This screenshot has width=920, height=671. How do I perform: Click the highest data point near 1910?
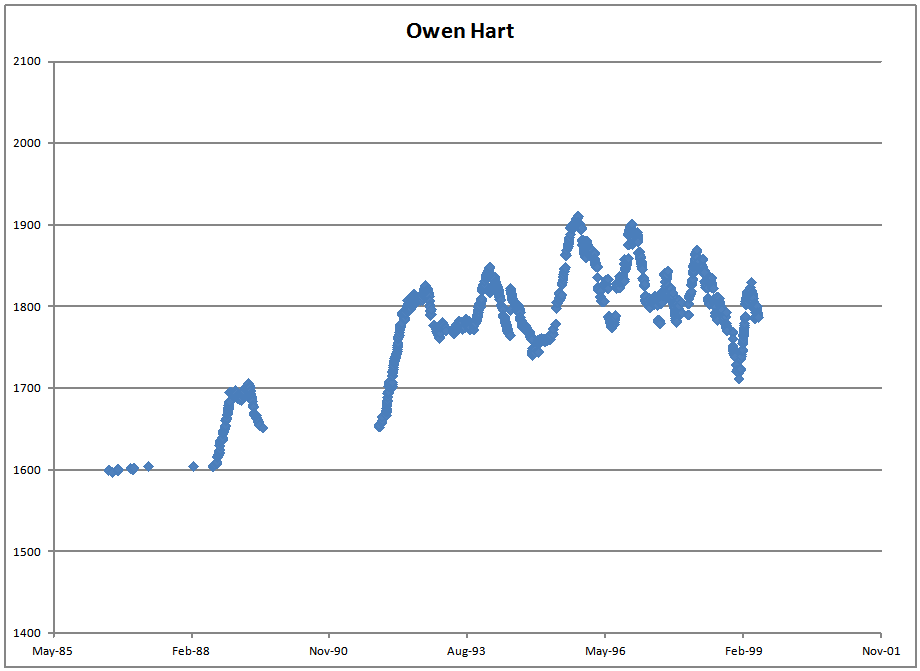click(577, 217)
